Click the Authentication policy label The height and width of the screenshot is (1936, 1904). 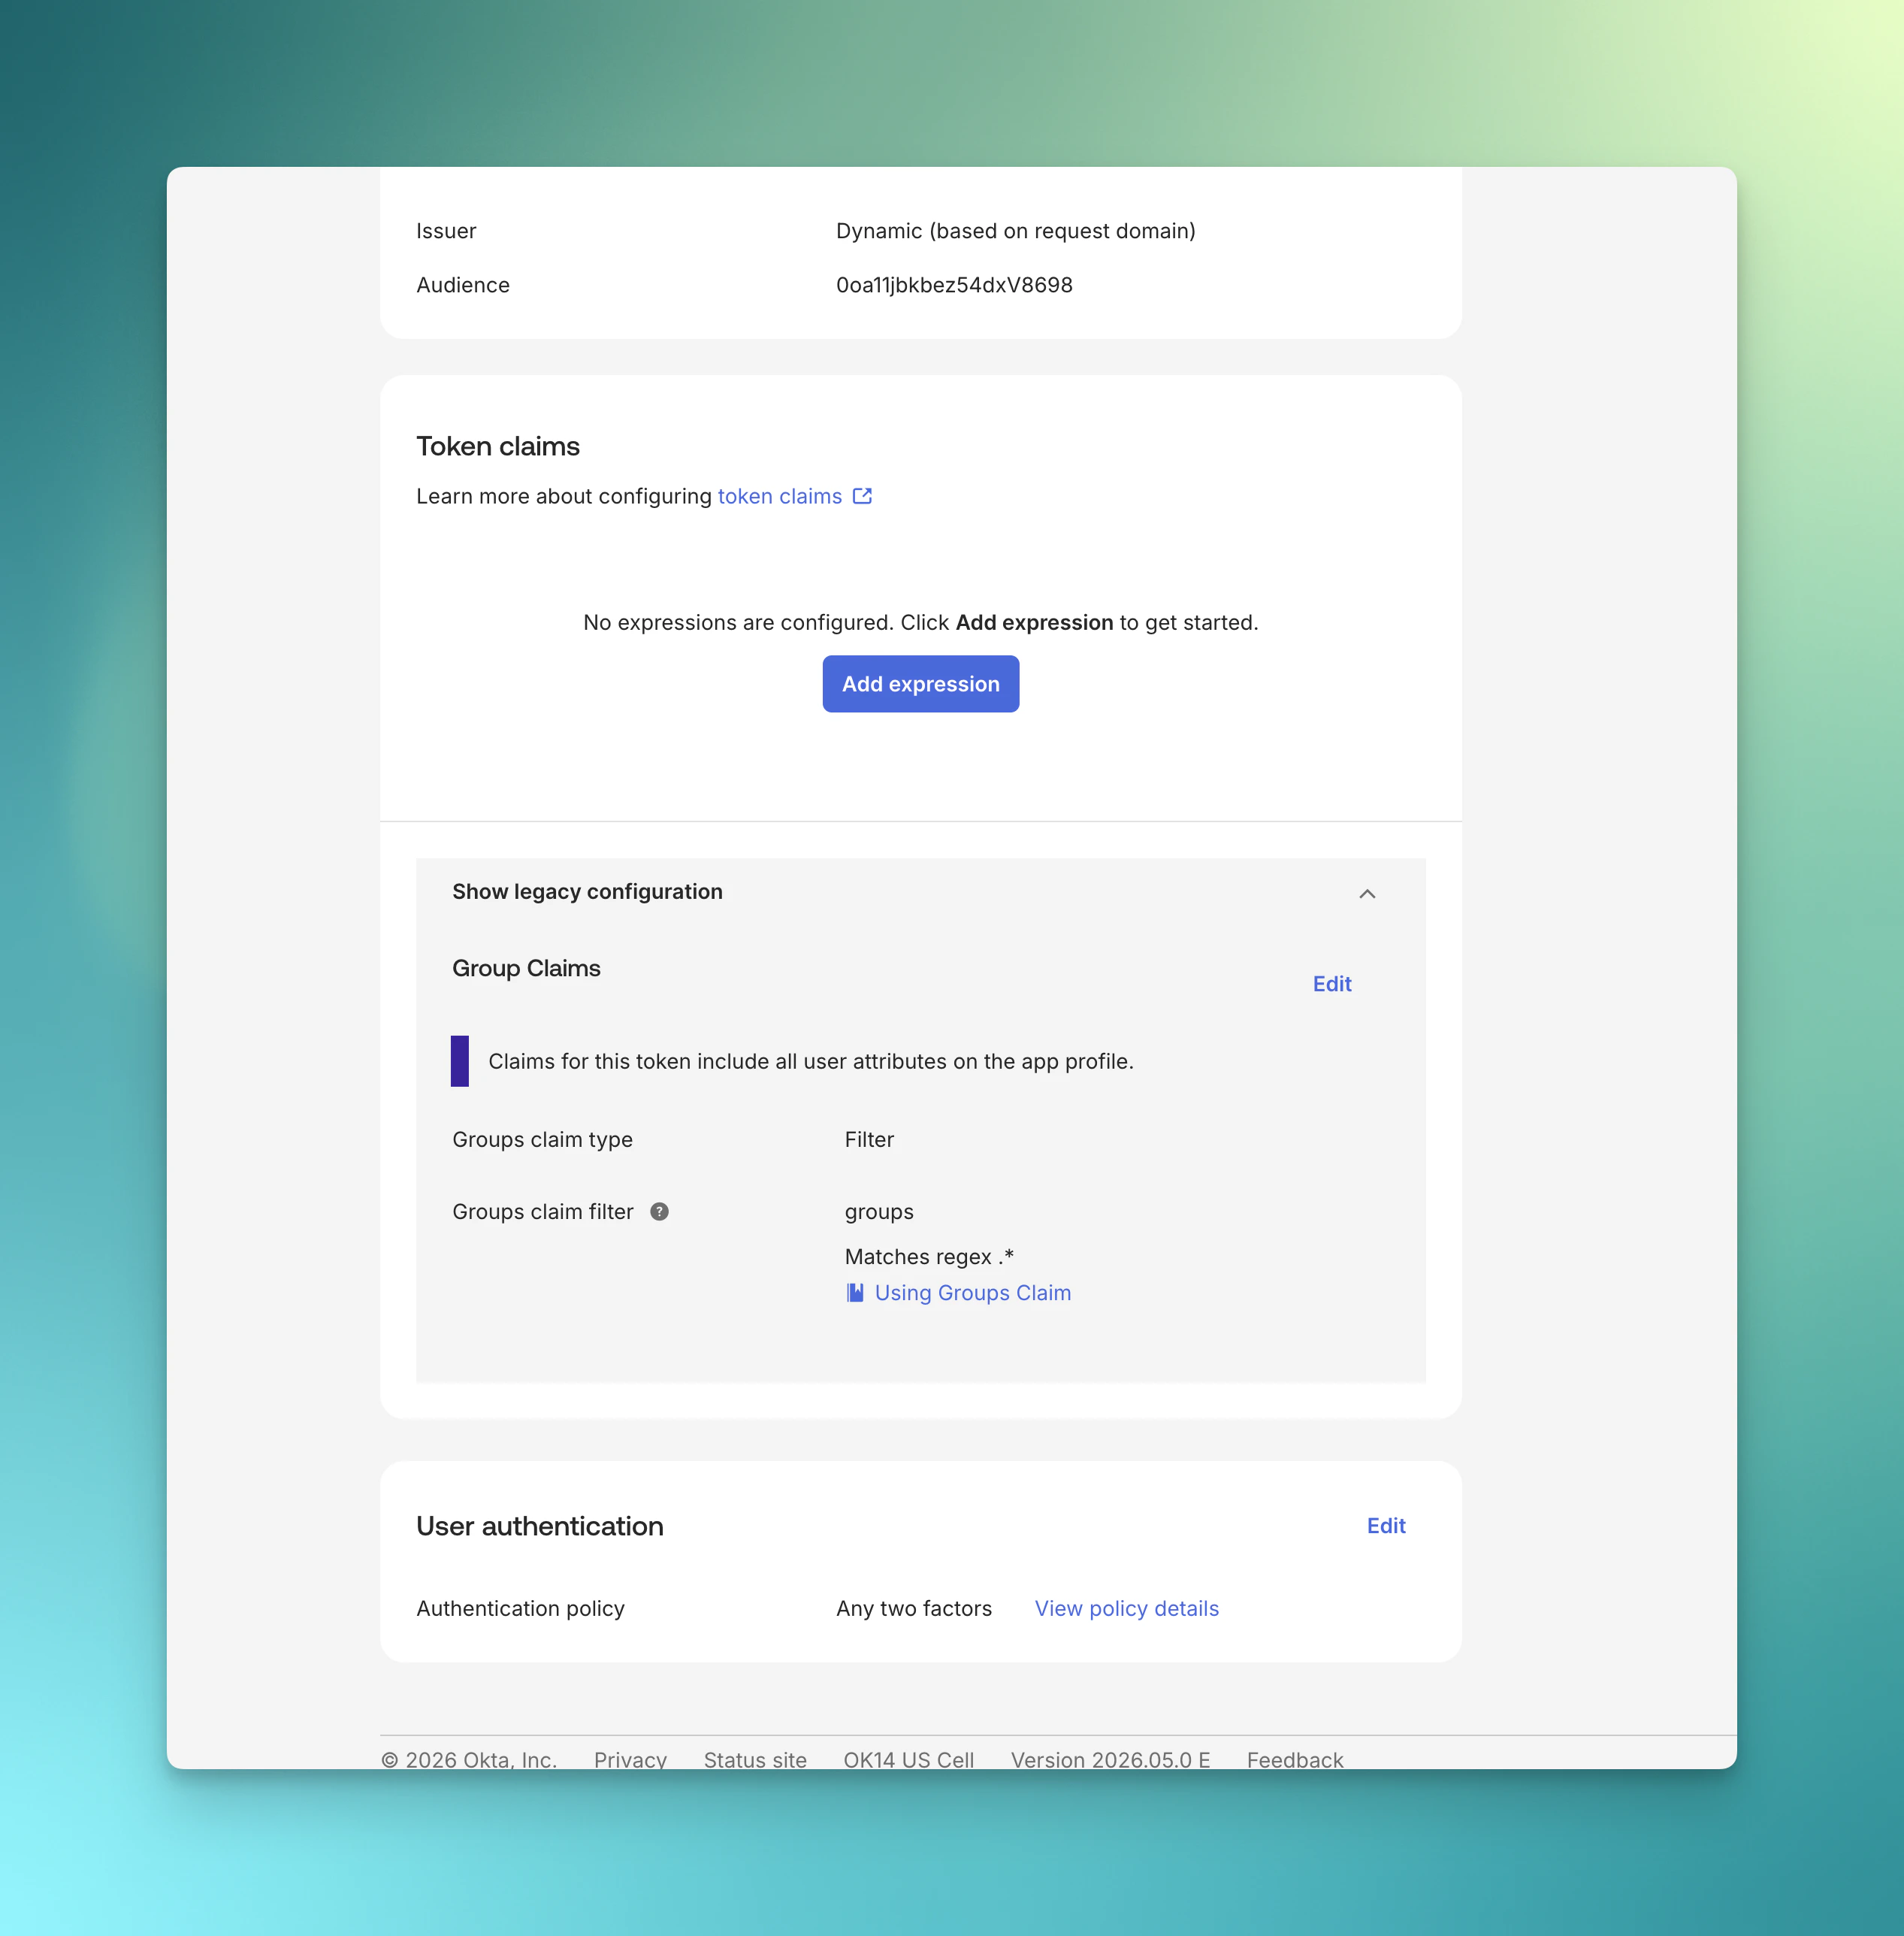tap(520, 1609)
